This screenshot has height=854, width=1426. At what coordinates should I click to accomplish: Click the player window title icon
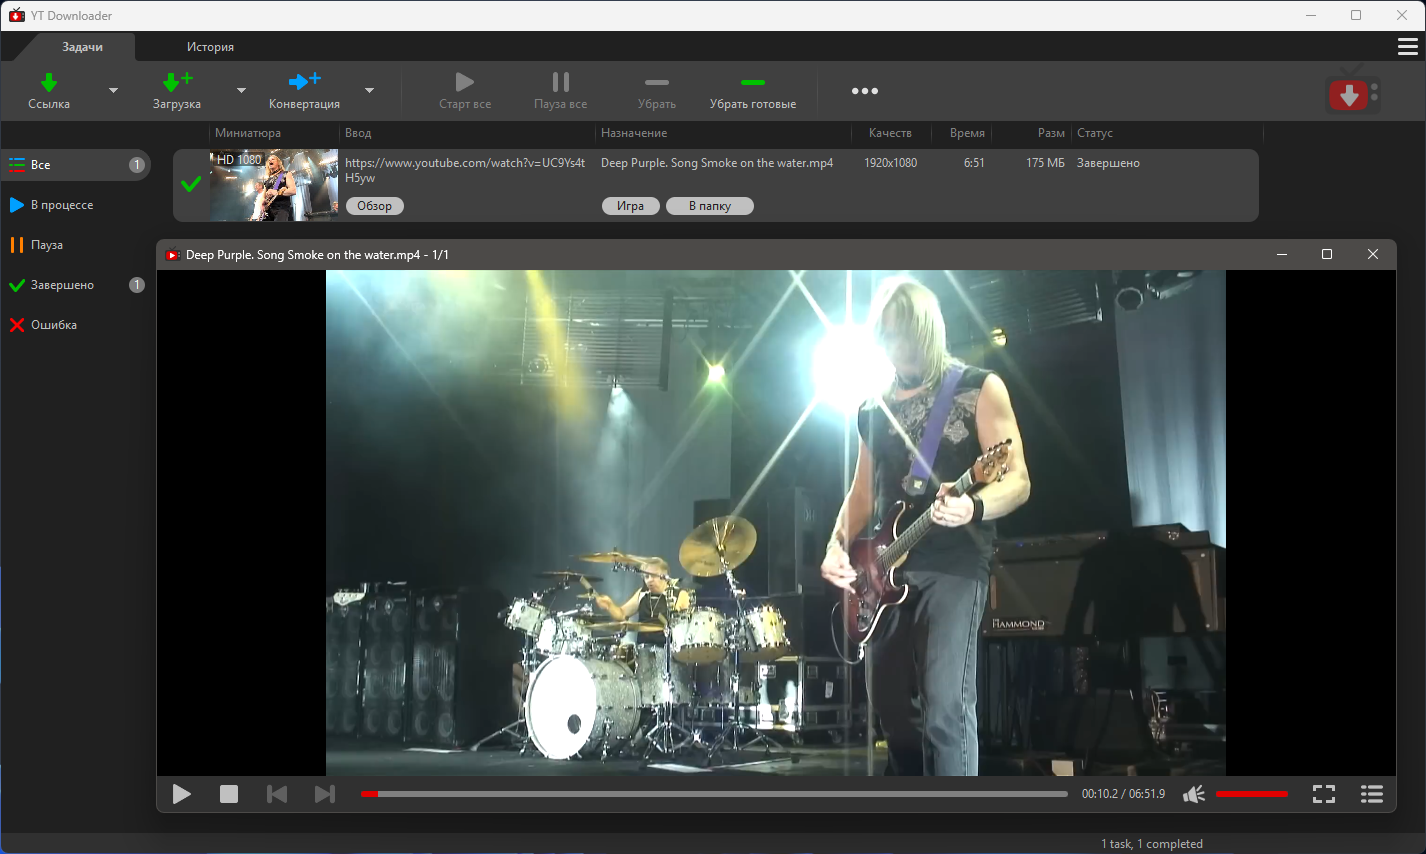point(172,255)
